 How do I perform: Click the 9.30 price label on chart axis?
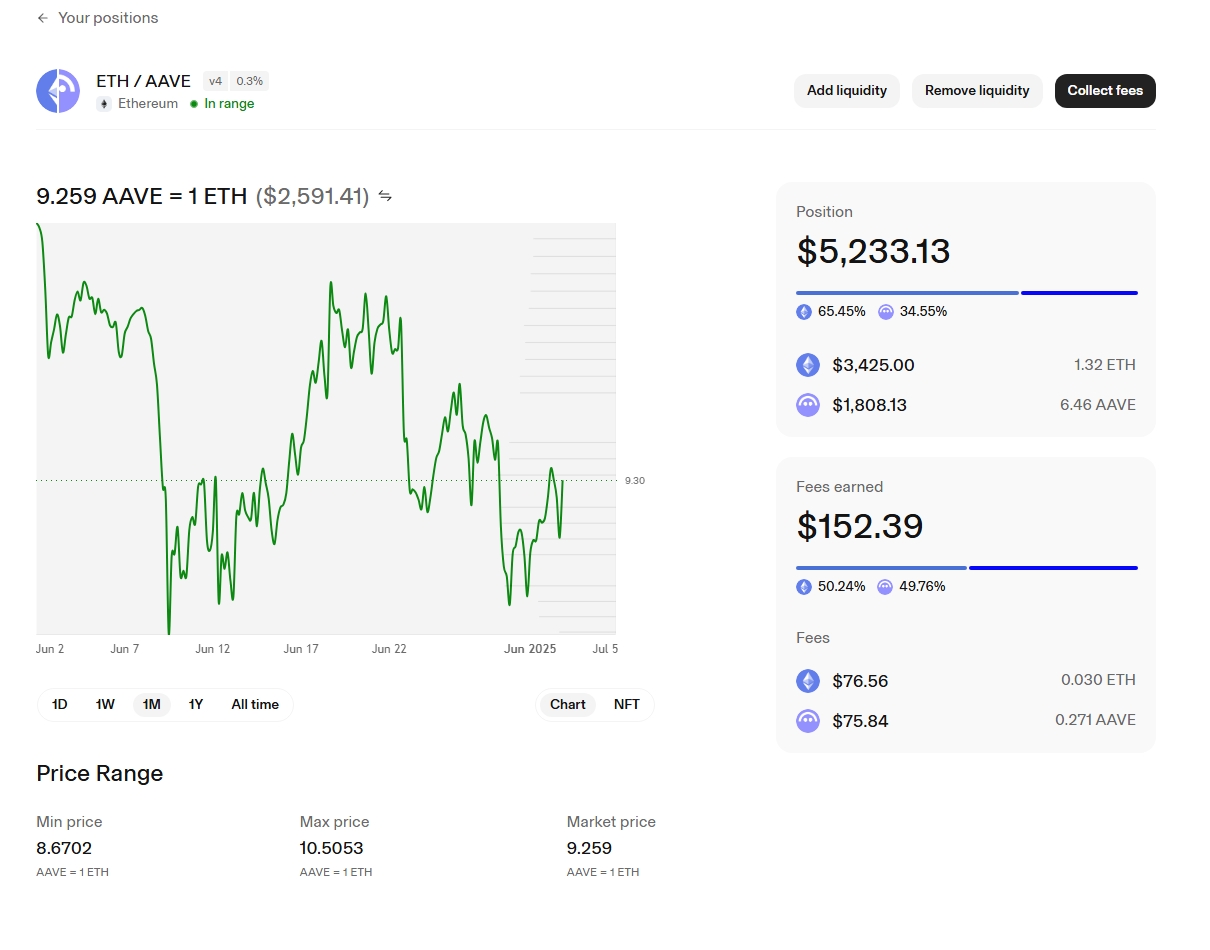635,481
